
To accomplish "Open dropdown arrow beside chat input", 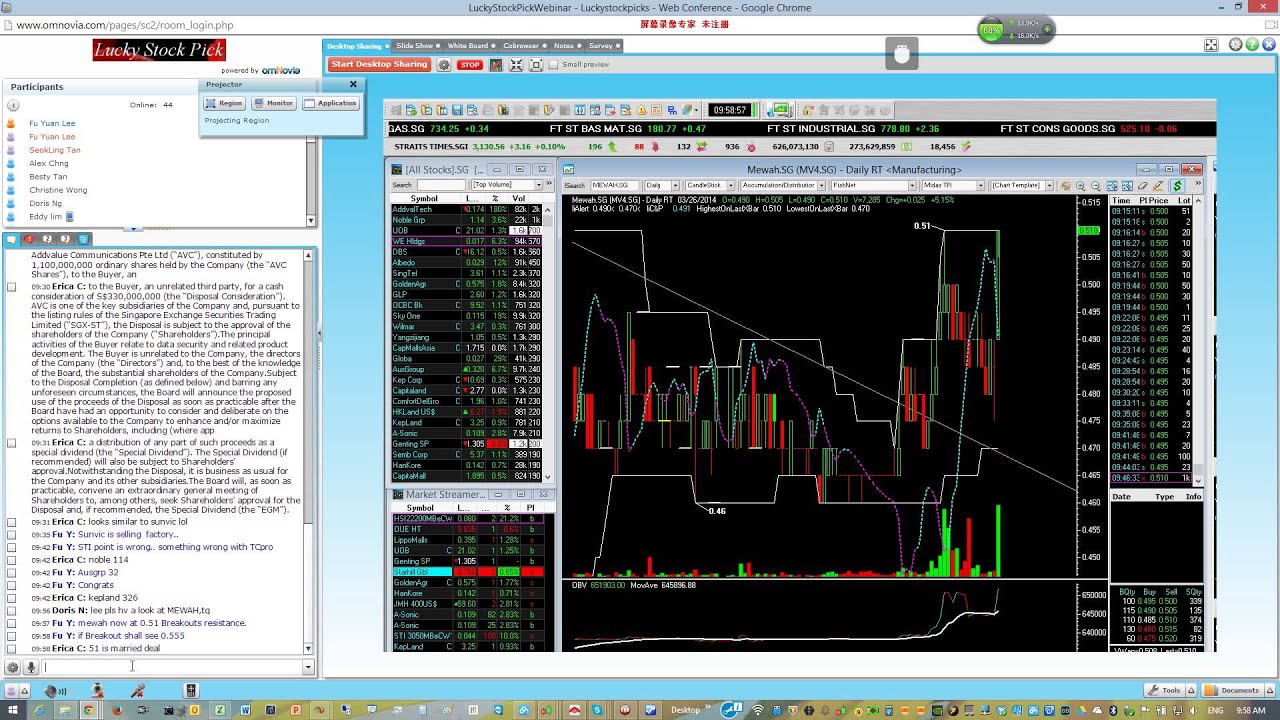I will 308,667.
